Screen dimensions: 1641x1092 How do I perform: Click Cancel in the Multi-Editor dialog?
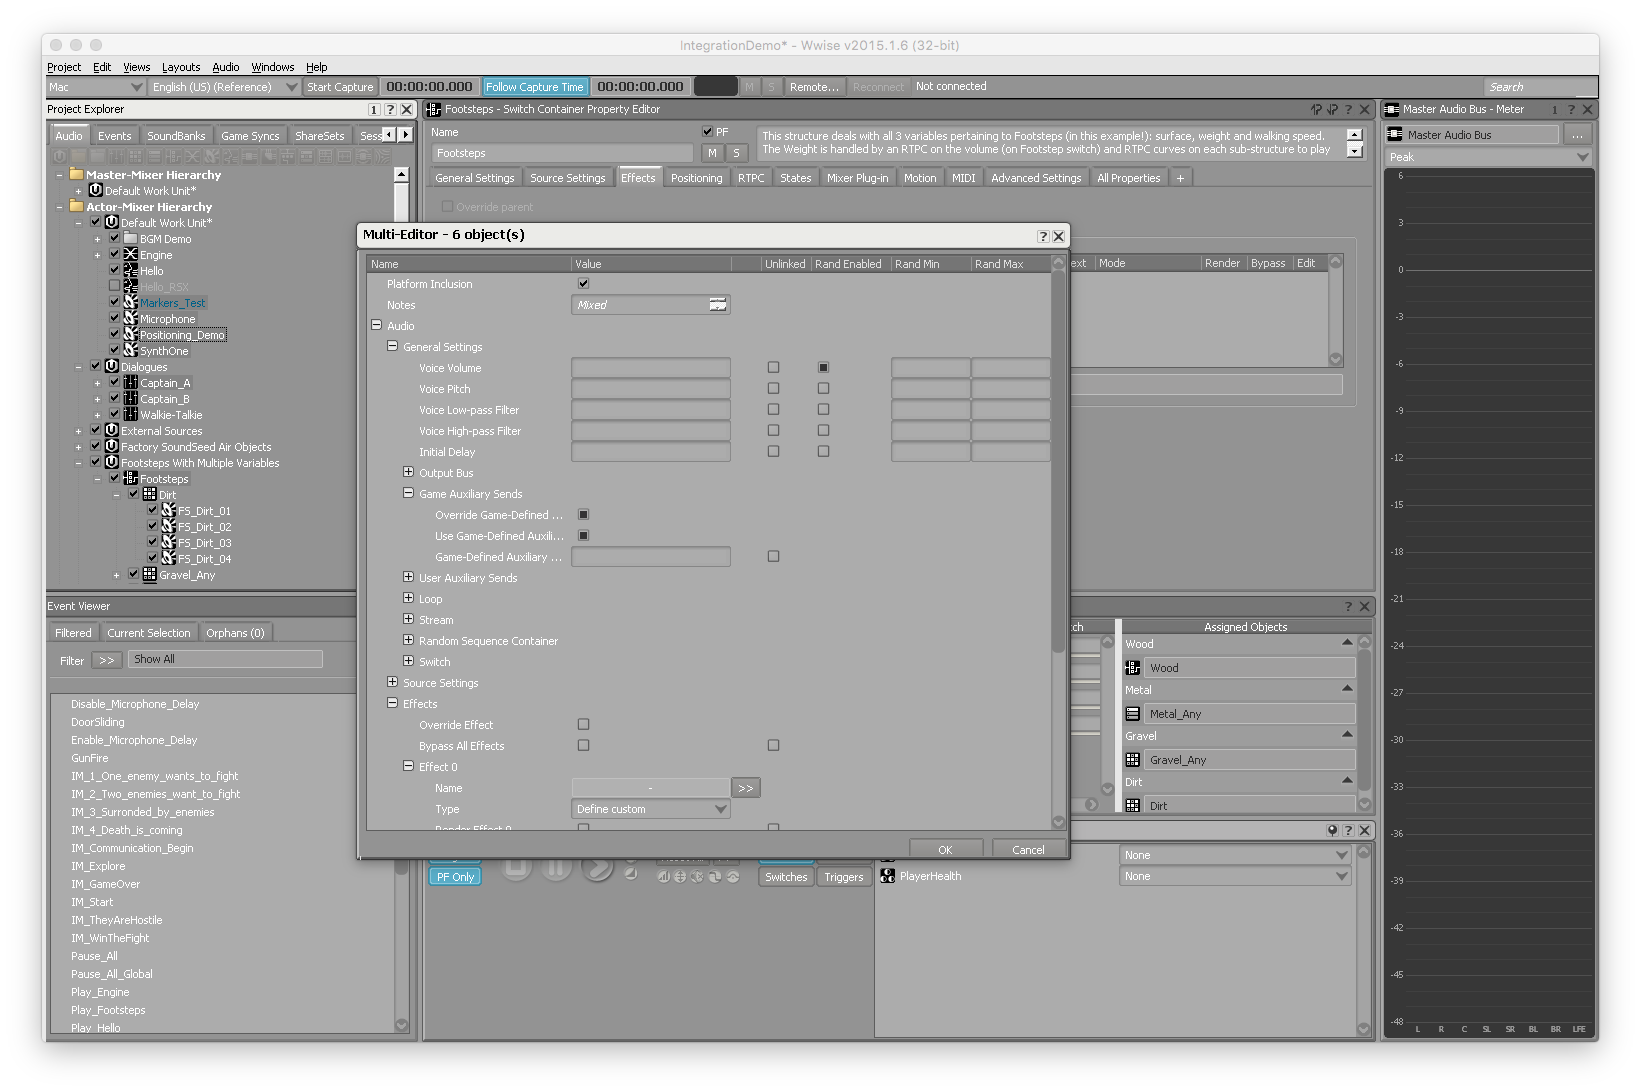[1028, 849]
